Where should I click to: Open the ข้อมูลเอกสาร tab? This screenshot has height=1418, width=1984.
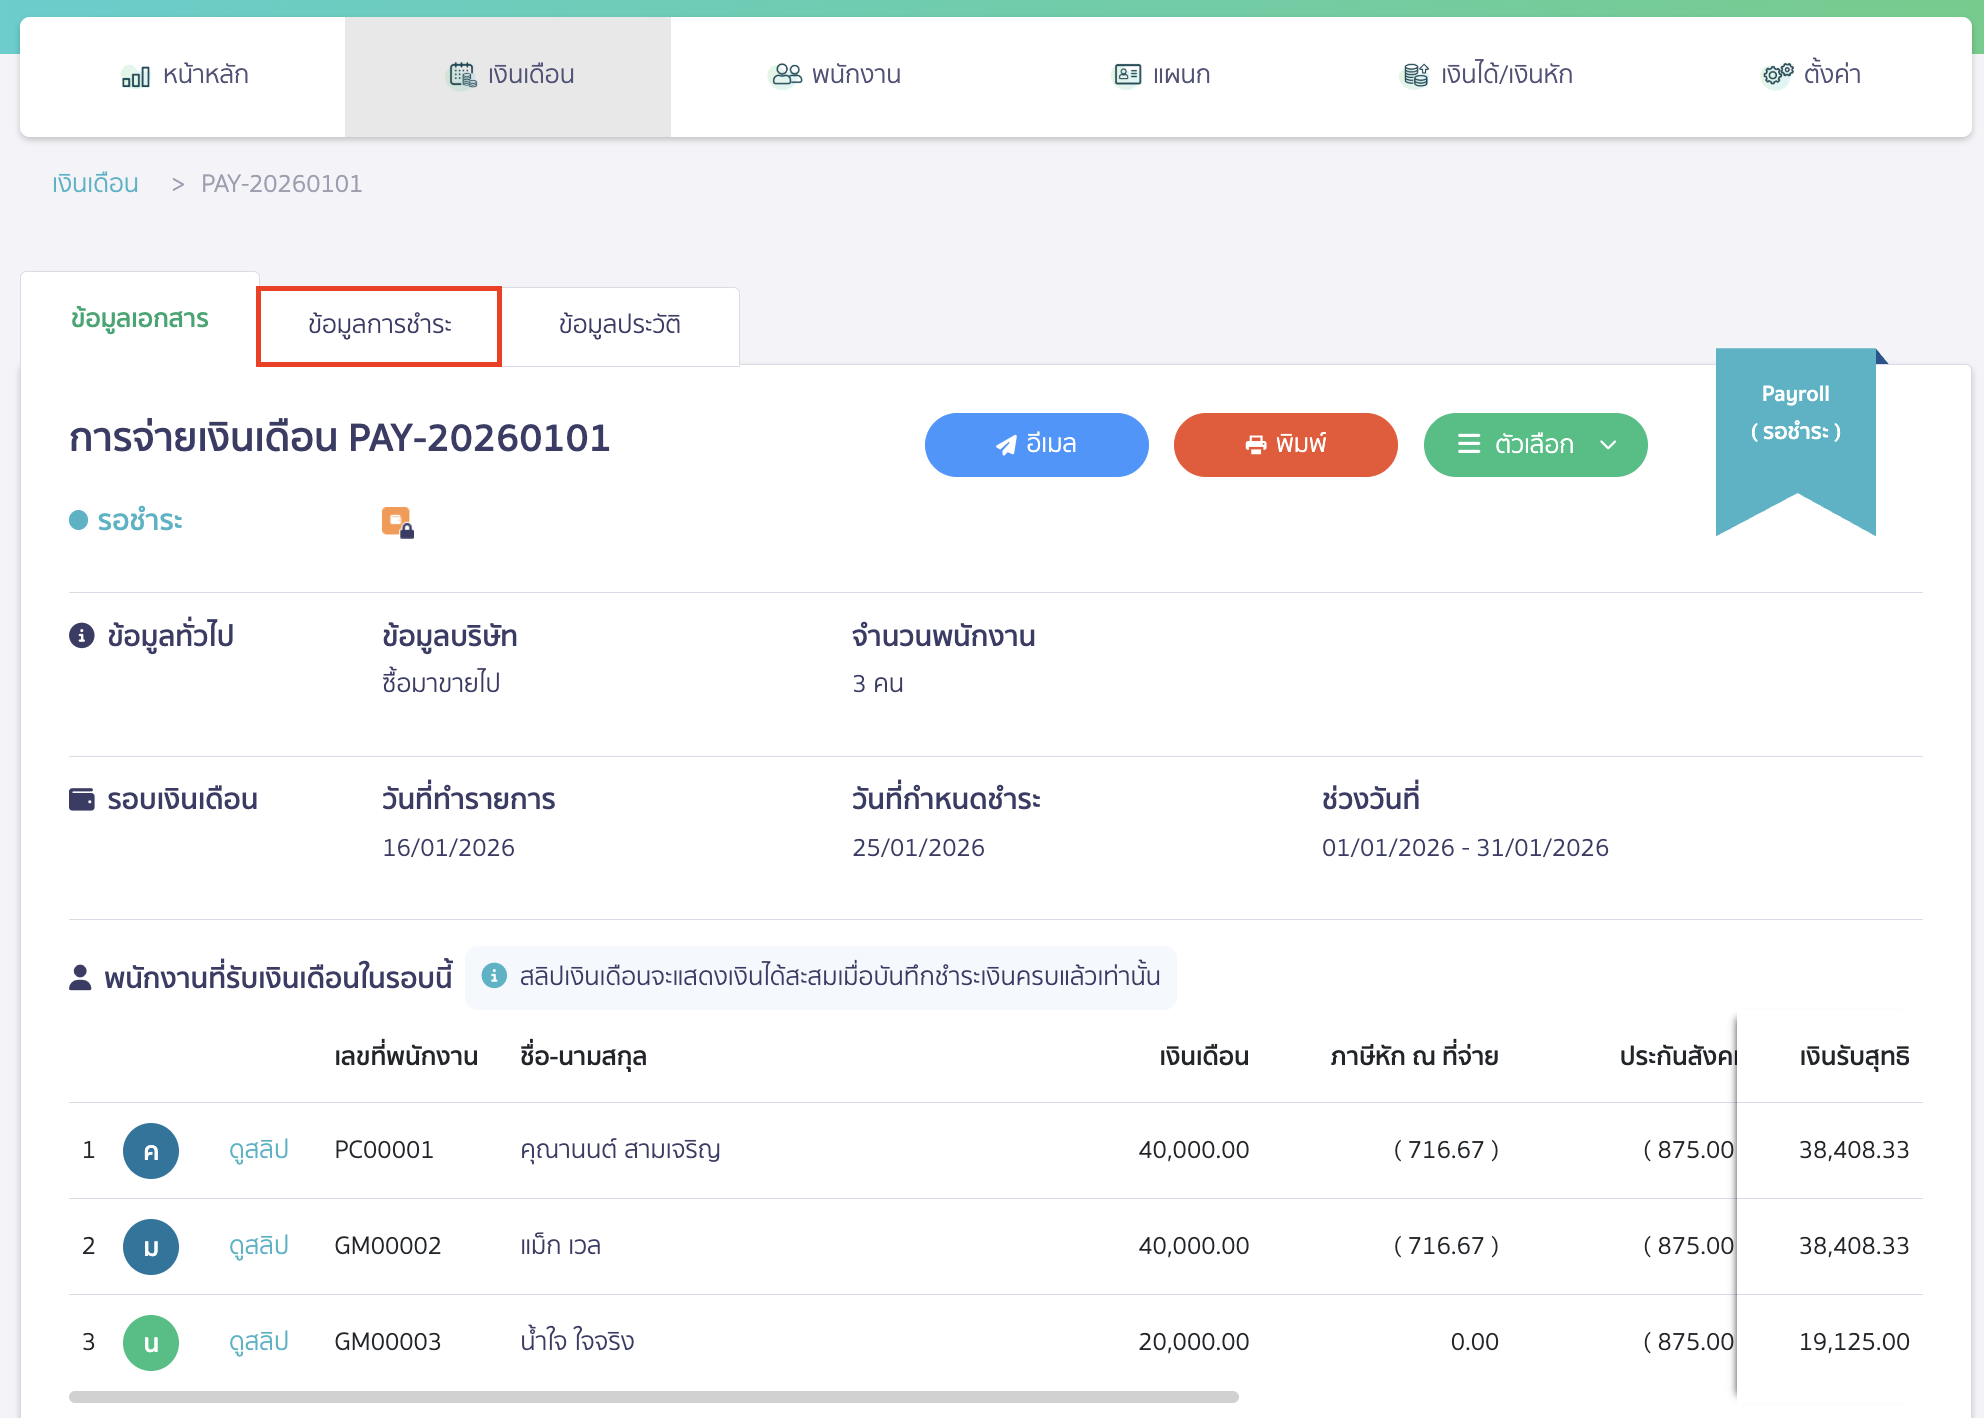pos(140,320)
